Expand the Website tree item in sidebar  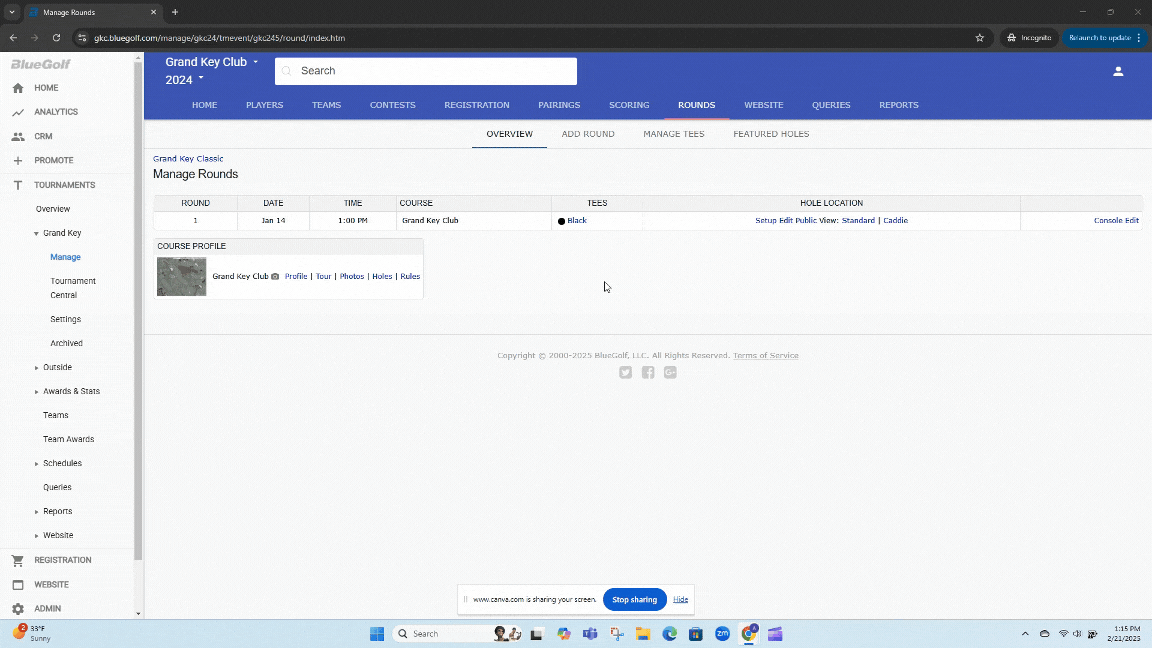(36, 536)
